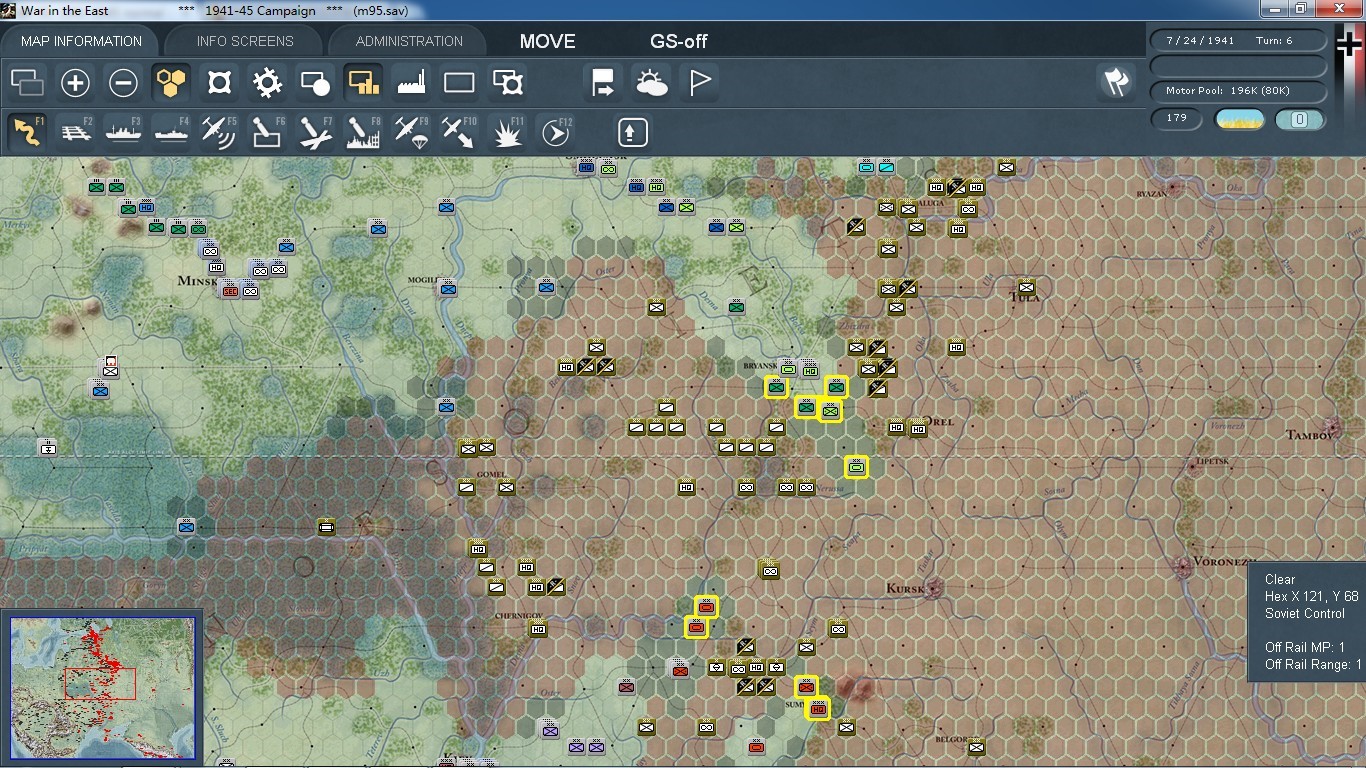Click the upward arrow box icon
The width and height of the screenshot is (1366, 768).
point(633,132)
